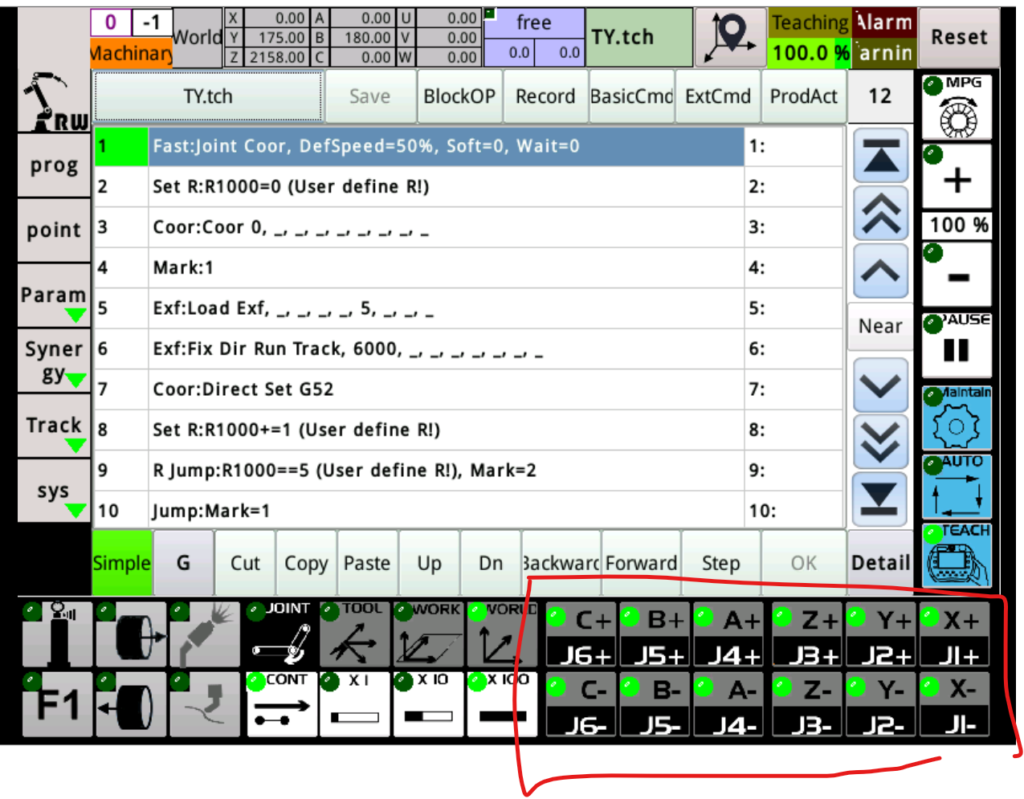Open the sys dropdown menu

click(x=54, y=497)
